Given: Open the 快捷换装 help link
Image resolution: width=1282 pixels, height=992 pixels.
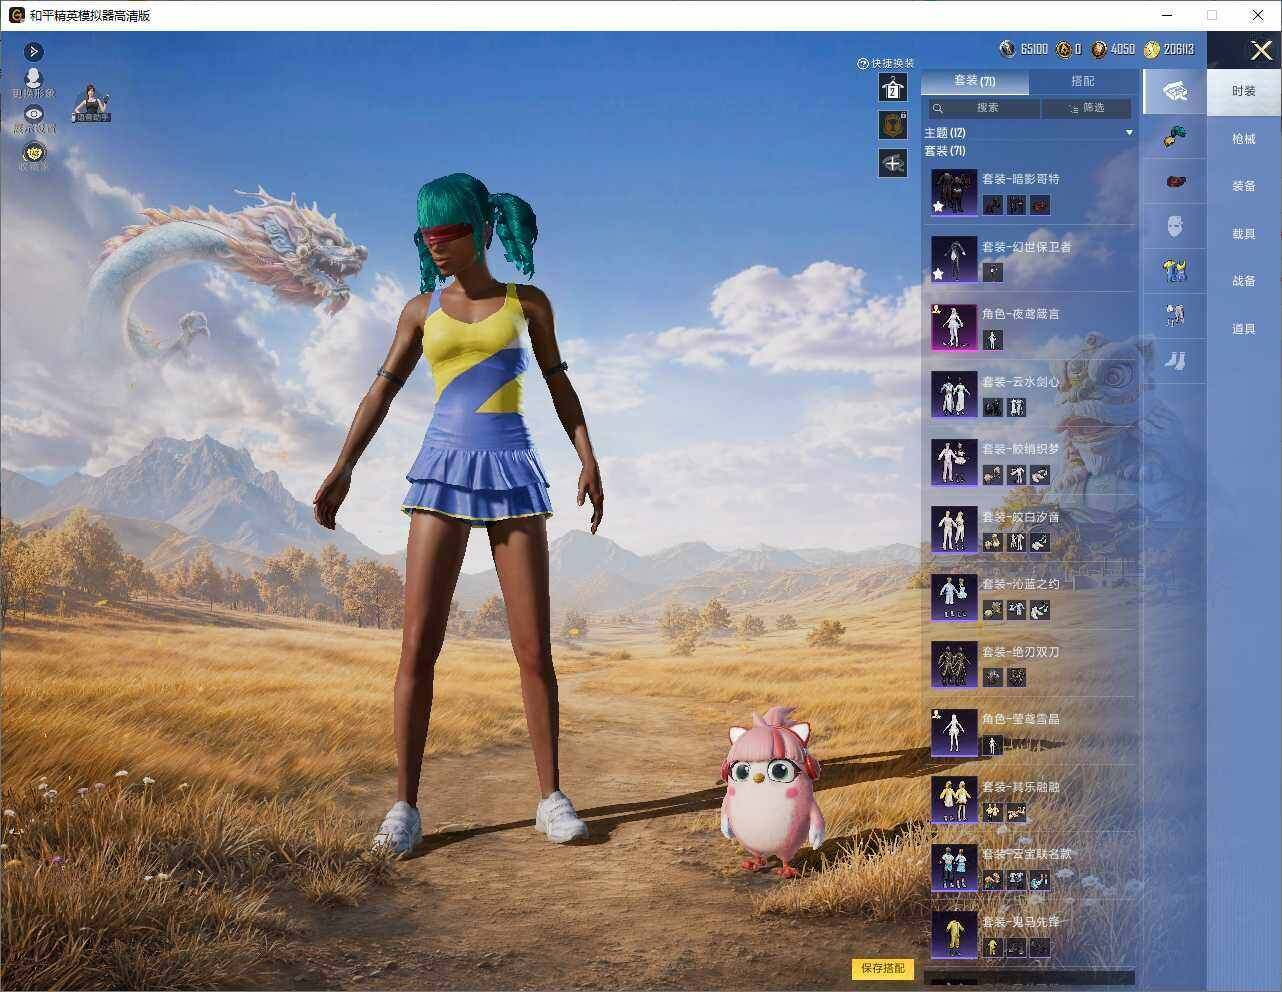Looking at the screenshot, I should [x=886, y=63].
